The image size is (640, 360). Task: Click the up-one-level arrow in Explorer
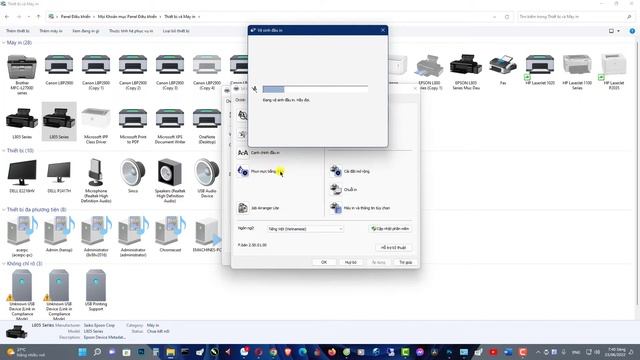(38, 17)
